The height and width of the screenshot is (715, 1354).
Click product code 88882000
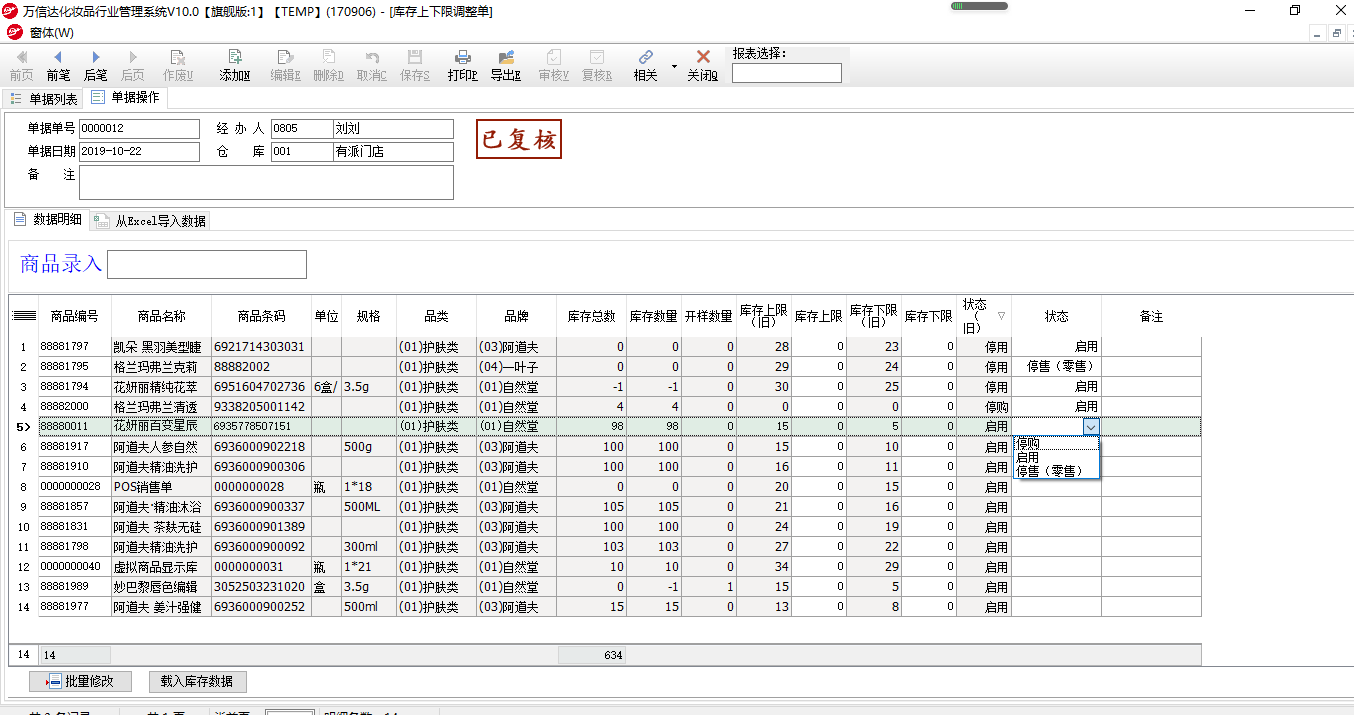[75, 406]
